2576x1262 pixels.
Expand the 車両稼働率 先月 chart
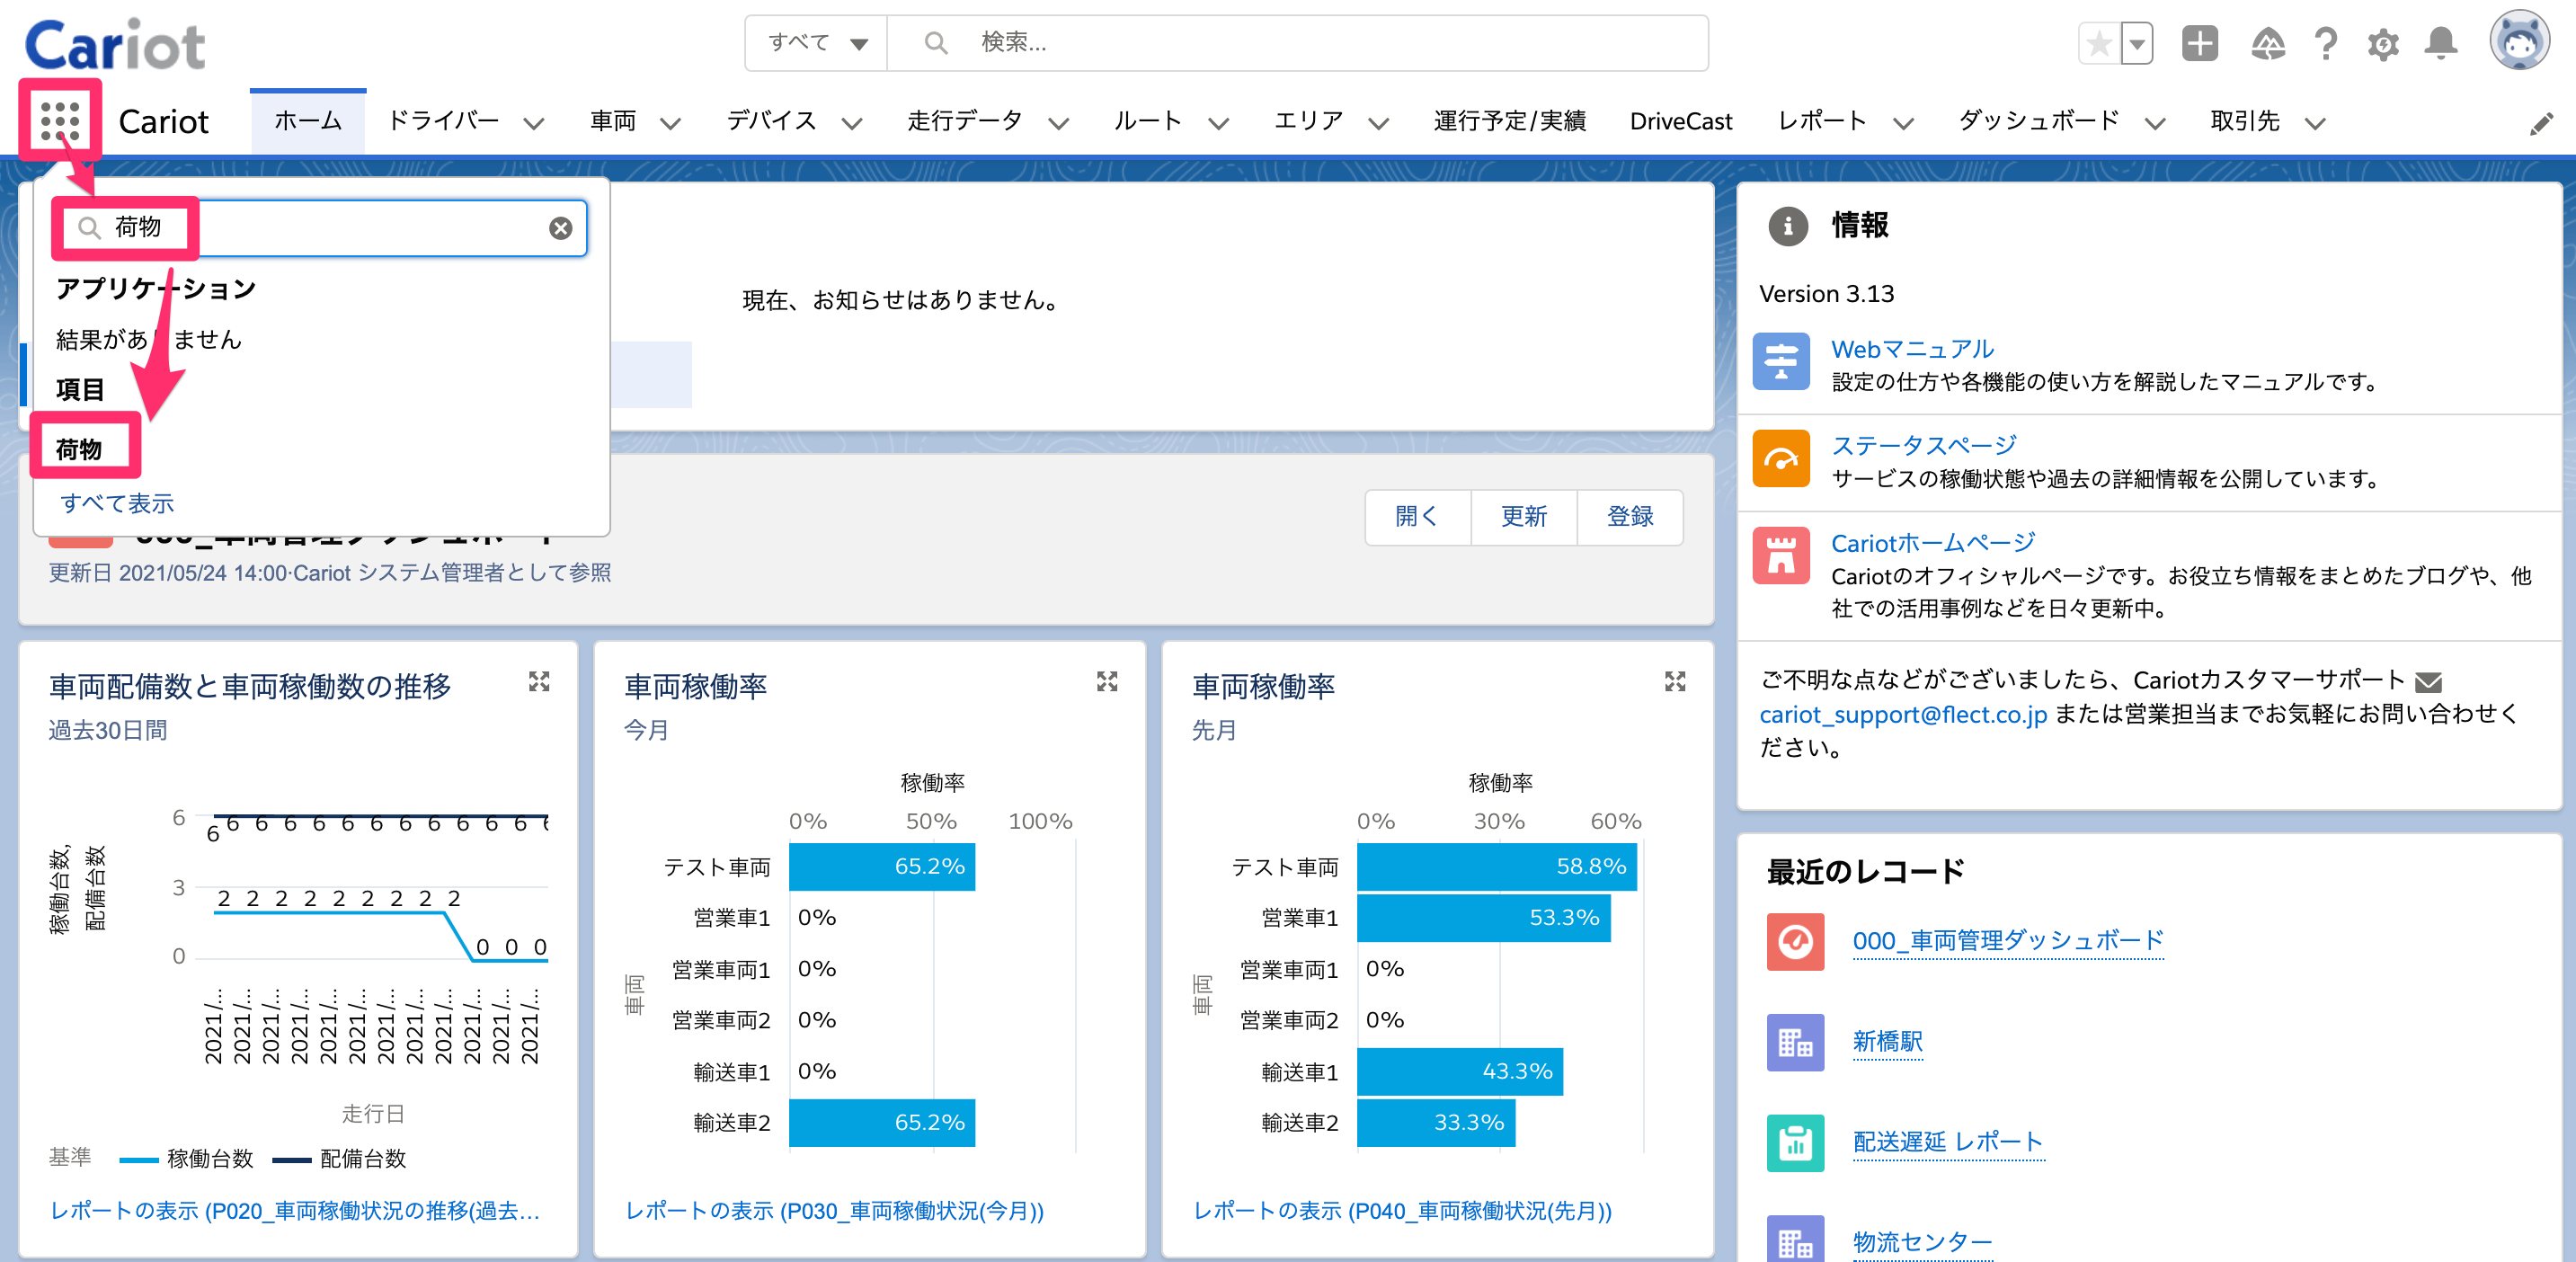coord(1675,681)
